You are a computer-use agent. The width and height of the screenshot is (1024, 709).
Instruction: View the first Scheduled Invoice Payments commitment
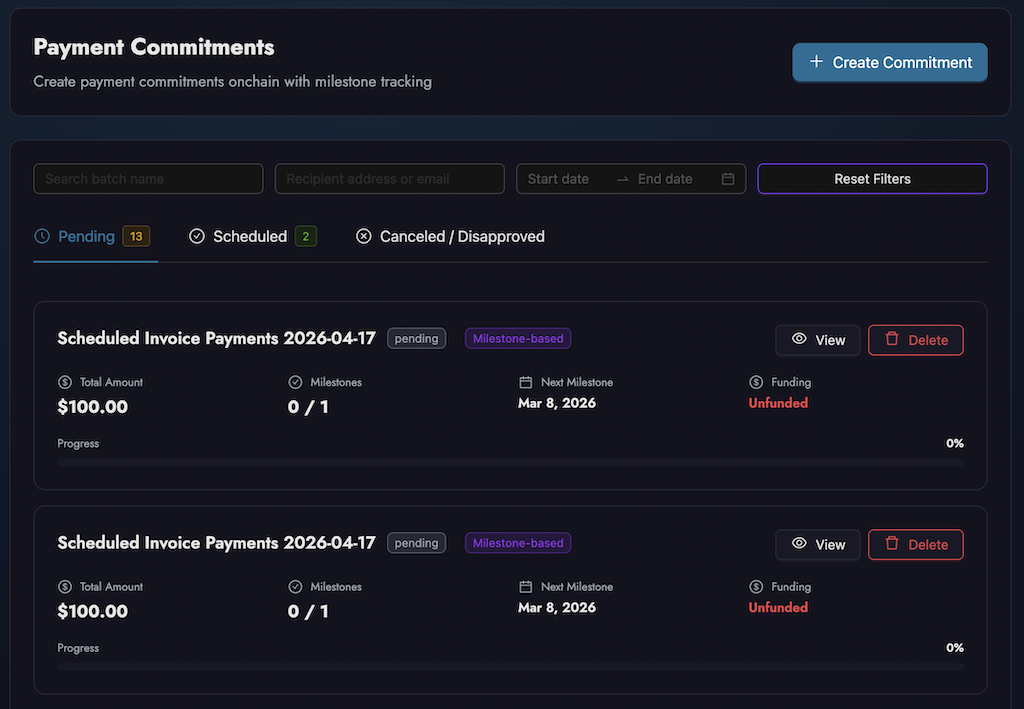818,340
